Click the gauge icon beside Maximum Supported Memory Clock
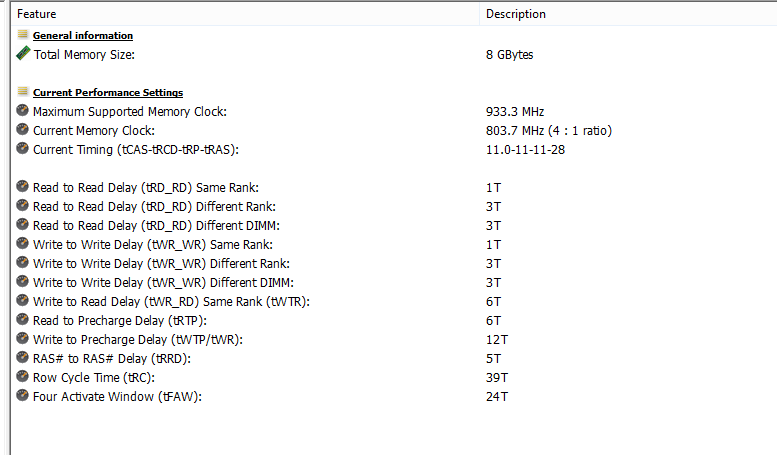The width and height of the screenshot is (777, 455). [x=22, y=111]
